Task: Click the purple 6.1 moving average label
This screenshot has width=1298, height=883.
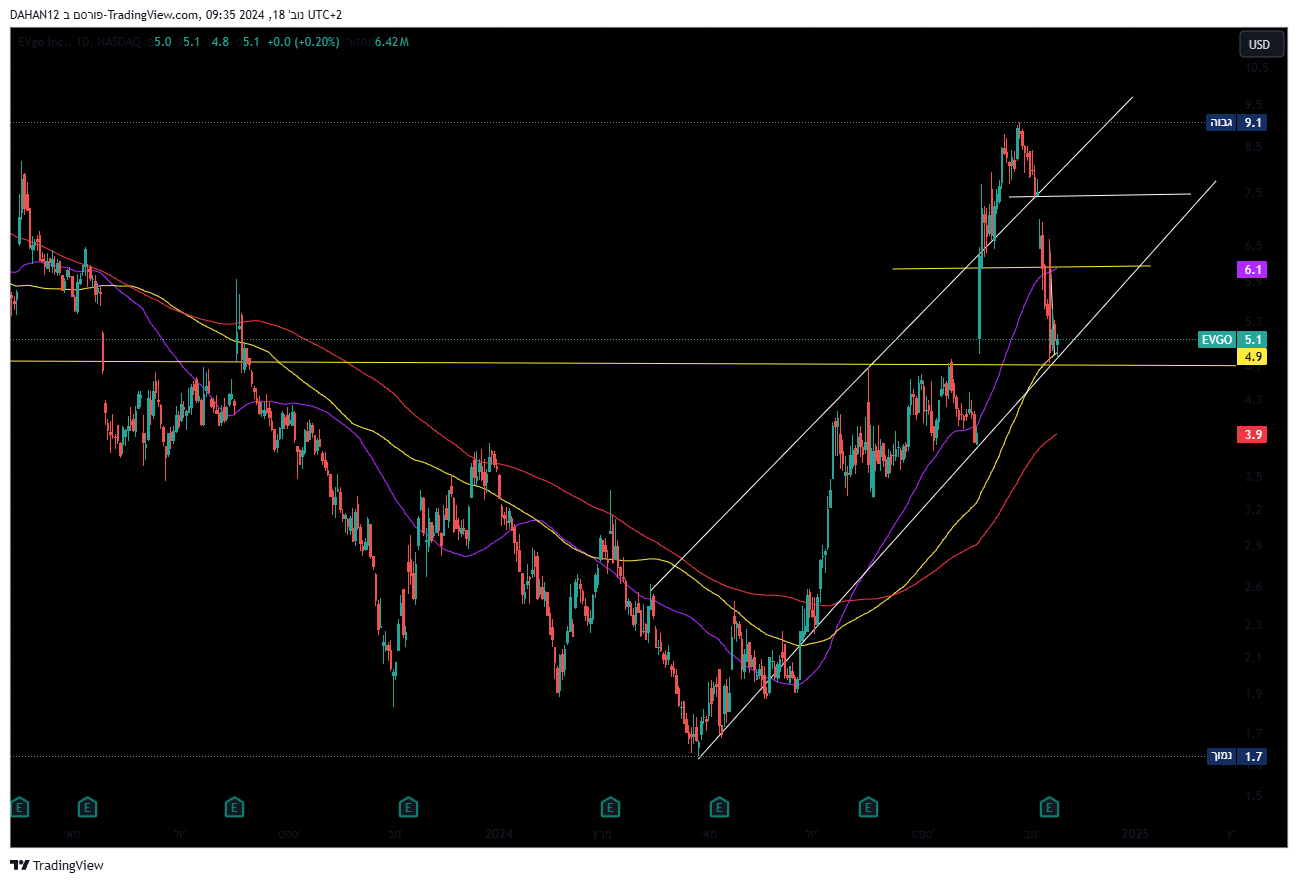Action: [1253, 270]
